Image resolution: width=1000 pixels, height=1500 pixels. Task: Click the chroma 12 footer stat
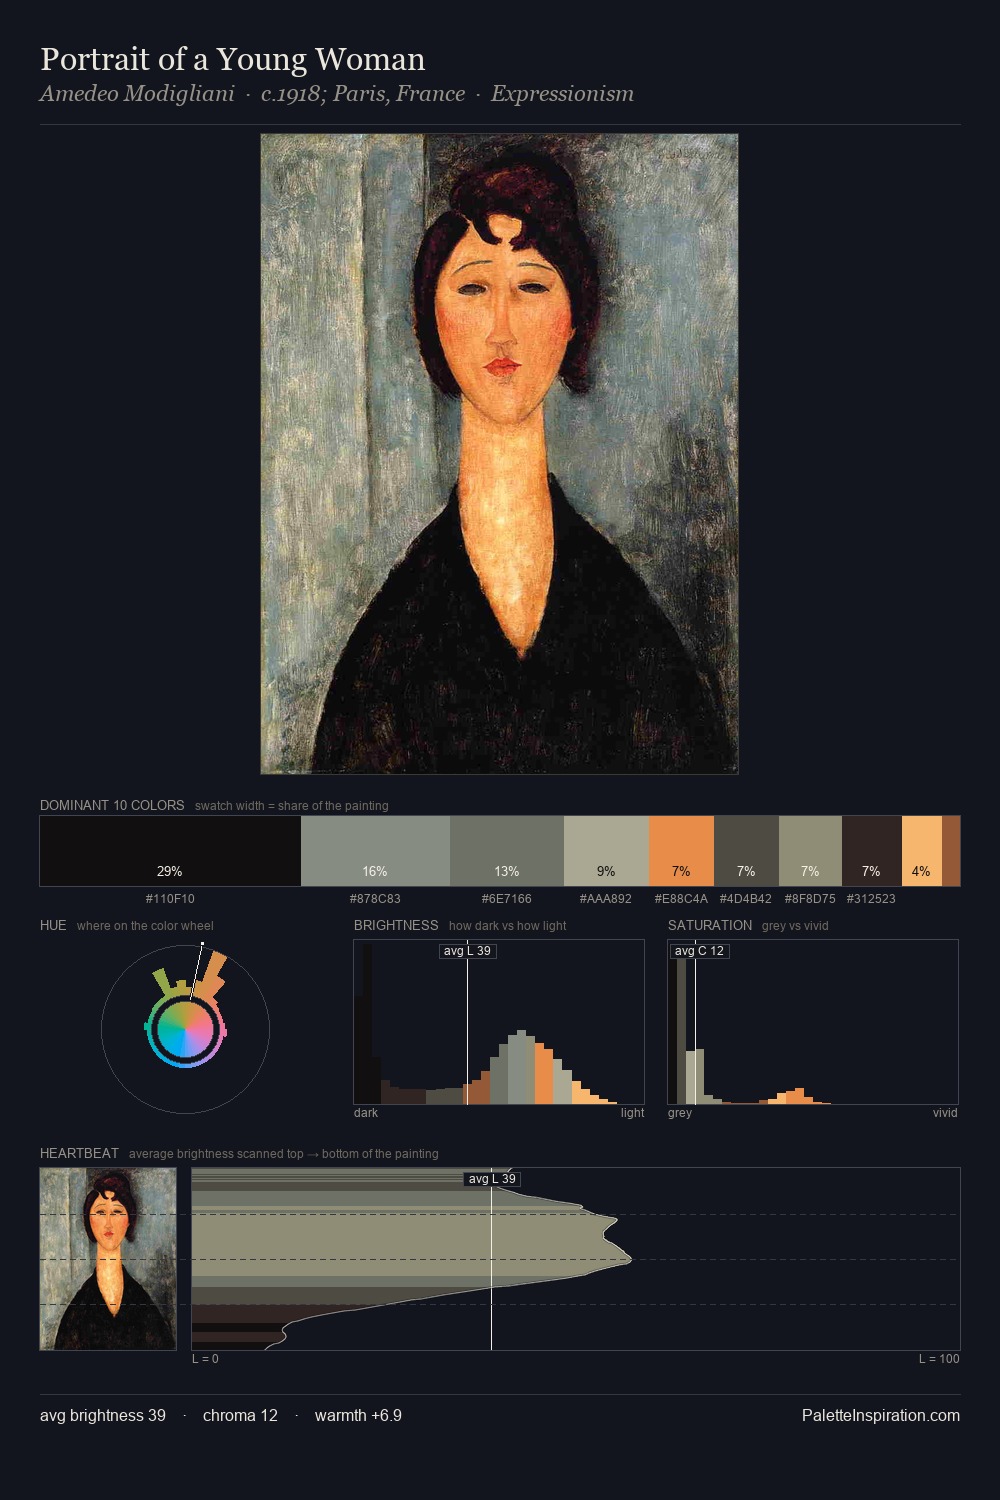[x=240, y=1415]
